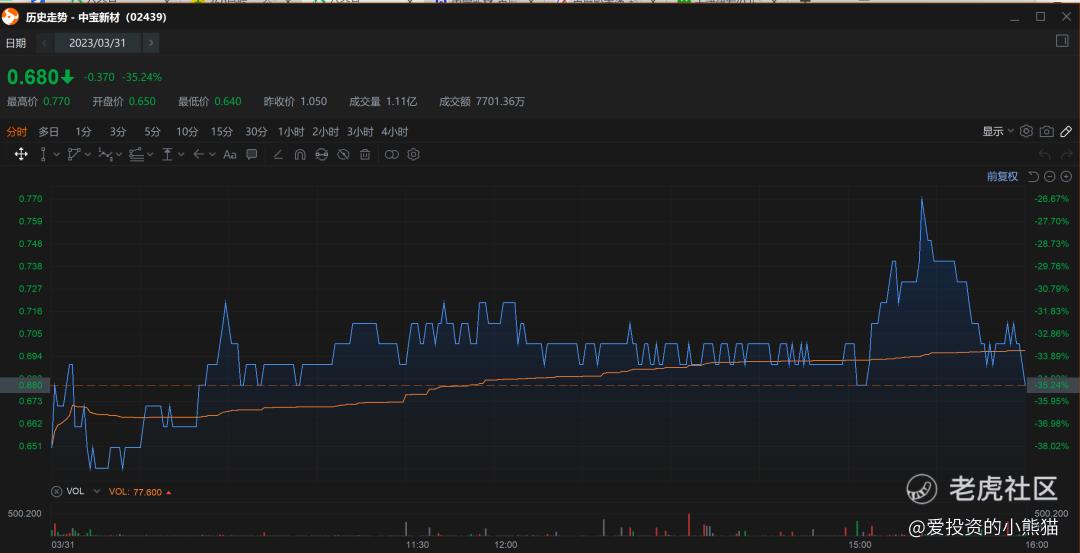Click the text annotation 'Aa' tool
1080x553 pixels.
click(230, 154)
